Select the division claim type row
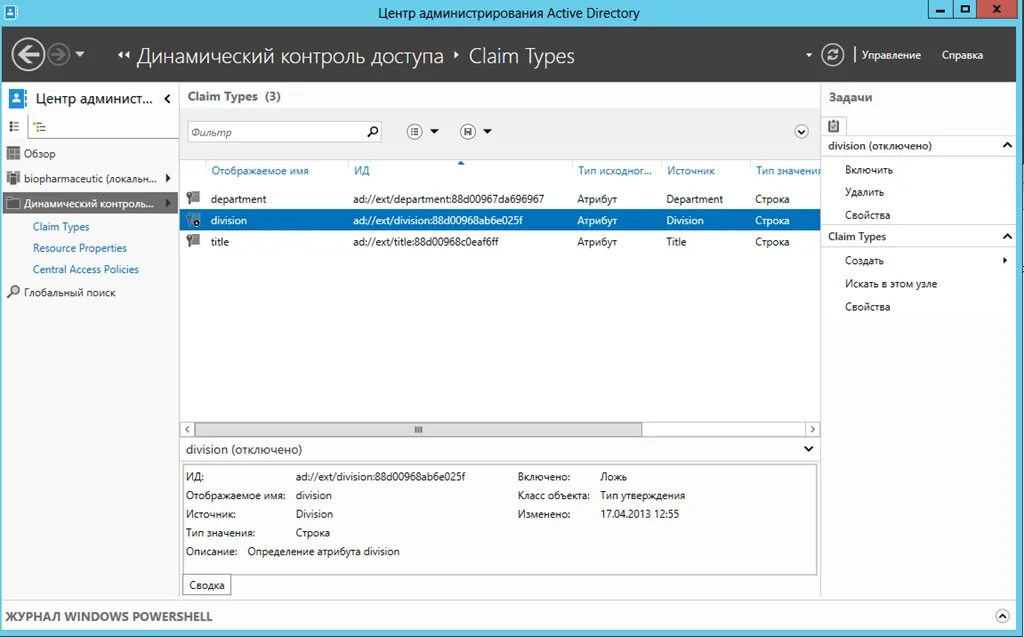This screenshot has height=637, width=1024. 500,220
